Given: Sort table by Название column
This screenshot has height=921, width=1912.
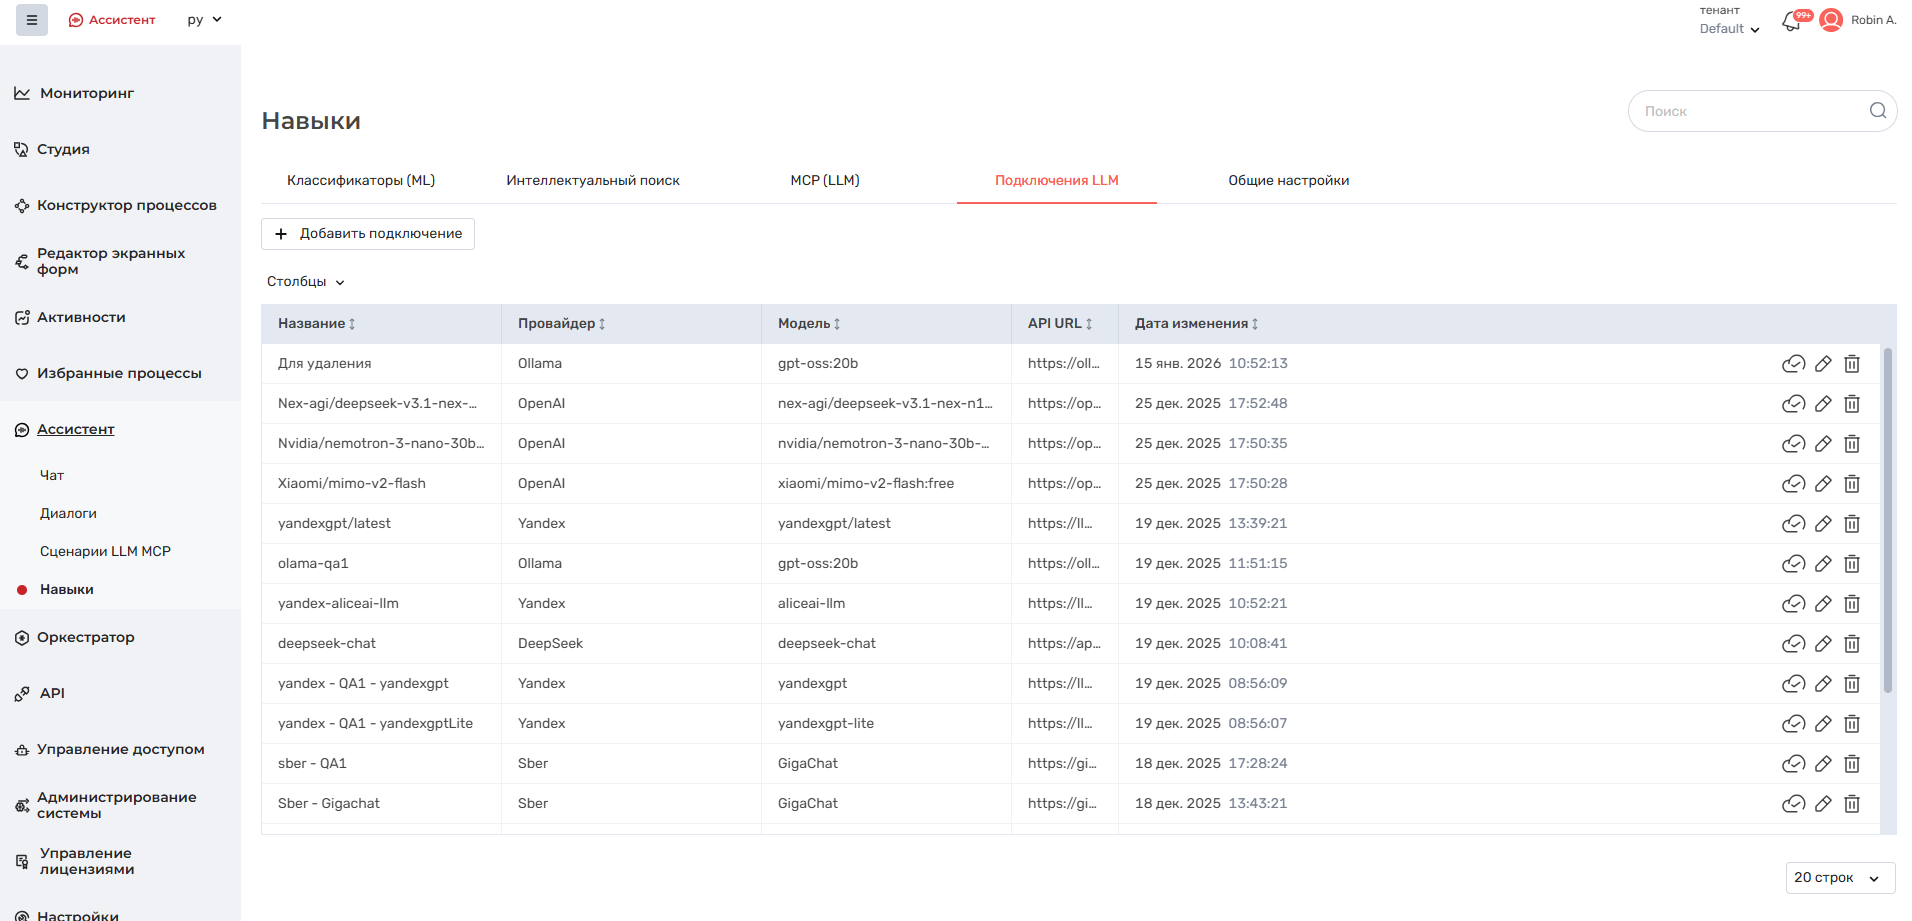Looking at the screenshot, I should 352,324.
